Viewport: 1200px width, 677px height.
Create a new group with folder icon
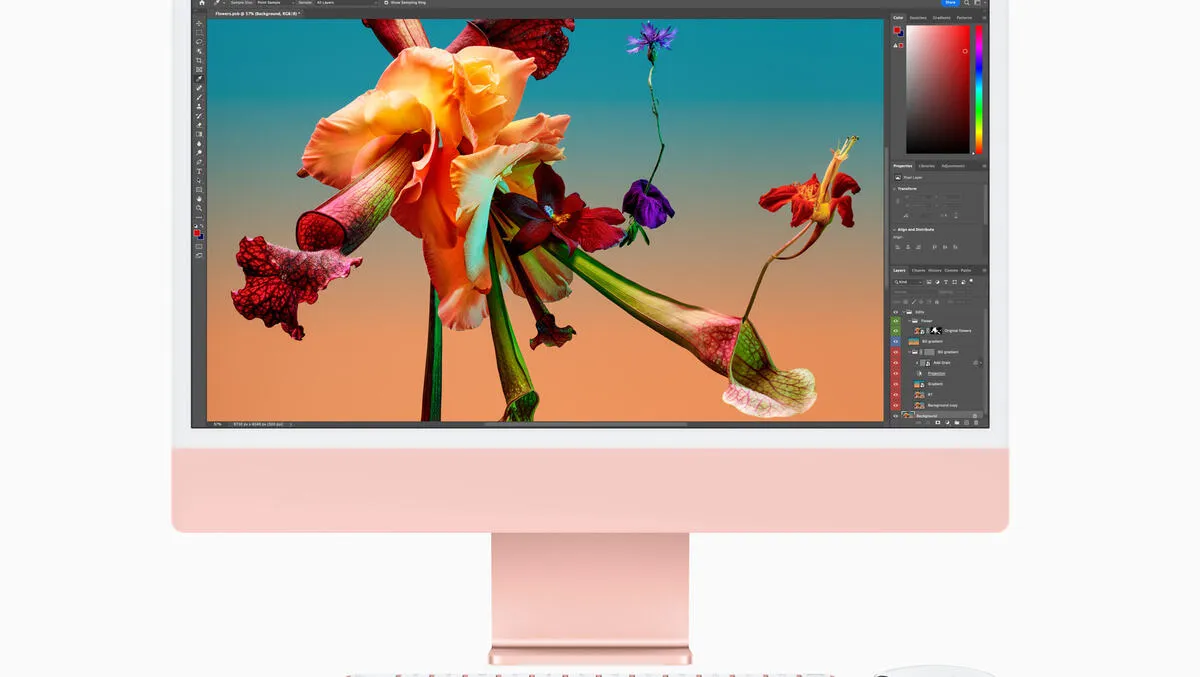[x=958, y=423]
